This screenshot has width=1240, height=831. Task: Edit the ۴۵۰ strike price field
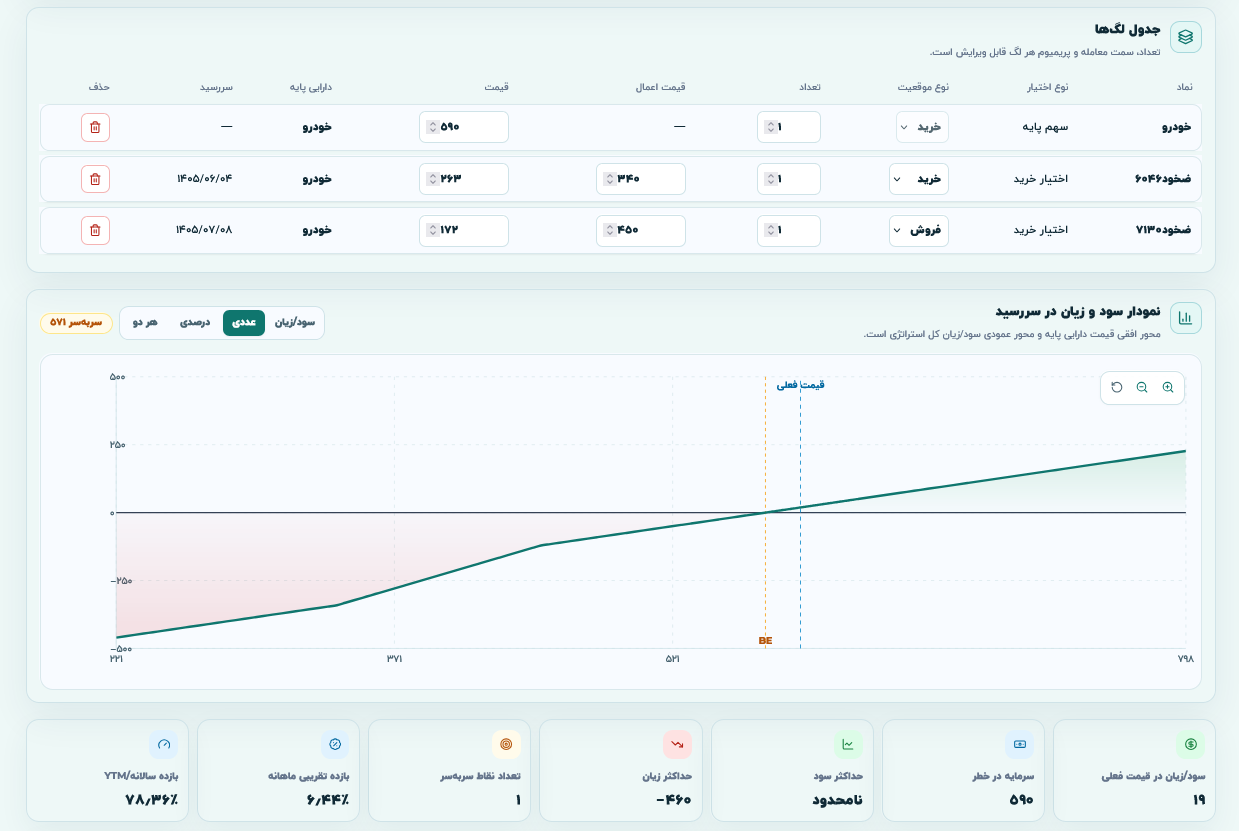[x=641, y=230]
